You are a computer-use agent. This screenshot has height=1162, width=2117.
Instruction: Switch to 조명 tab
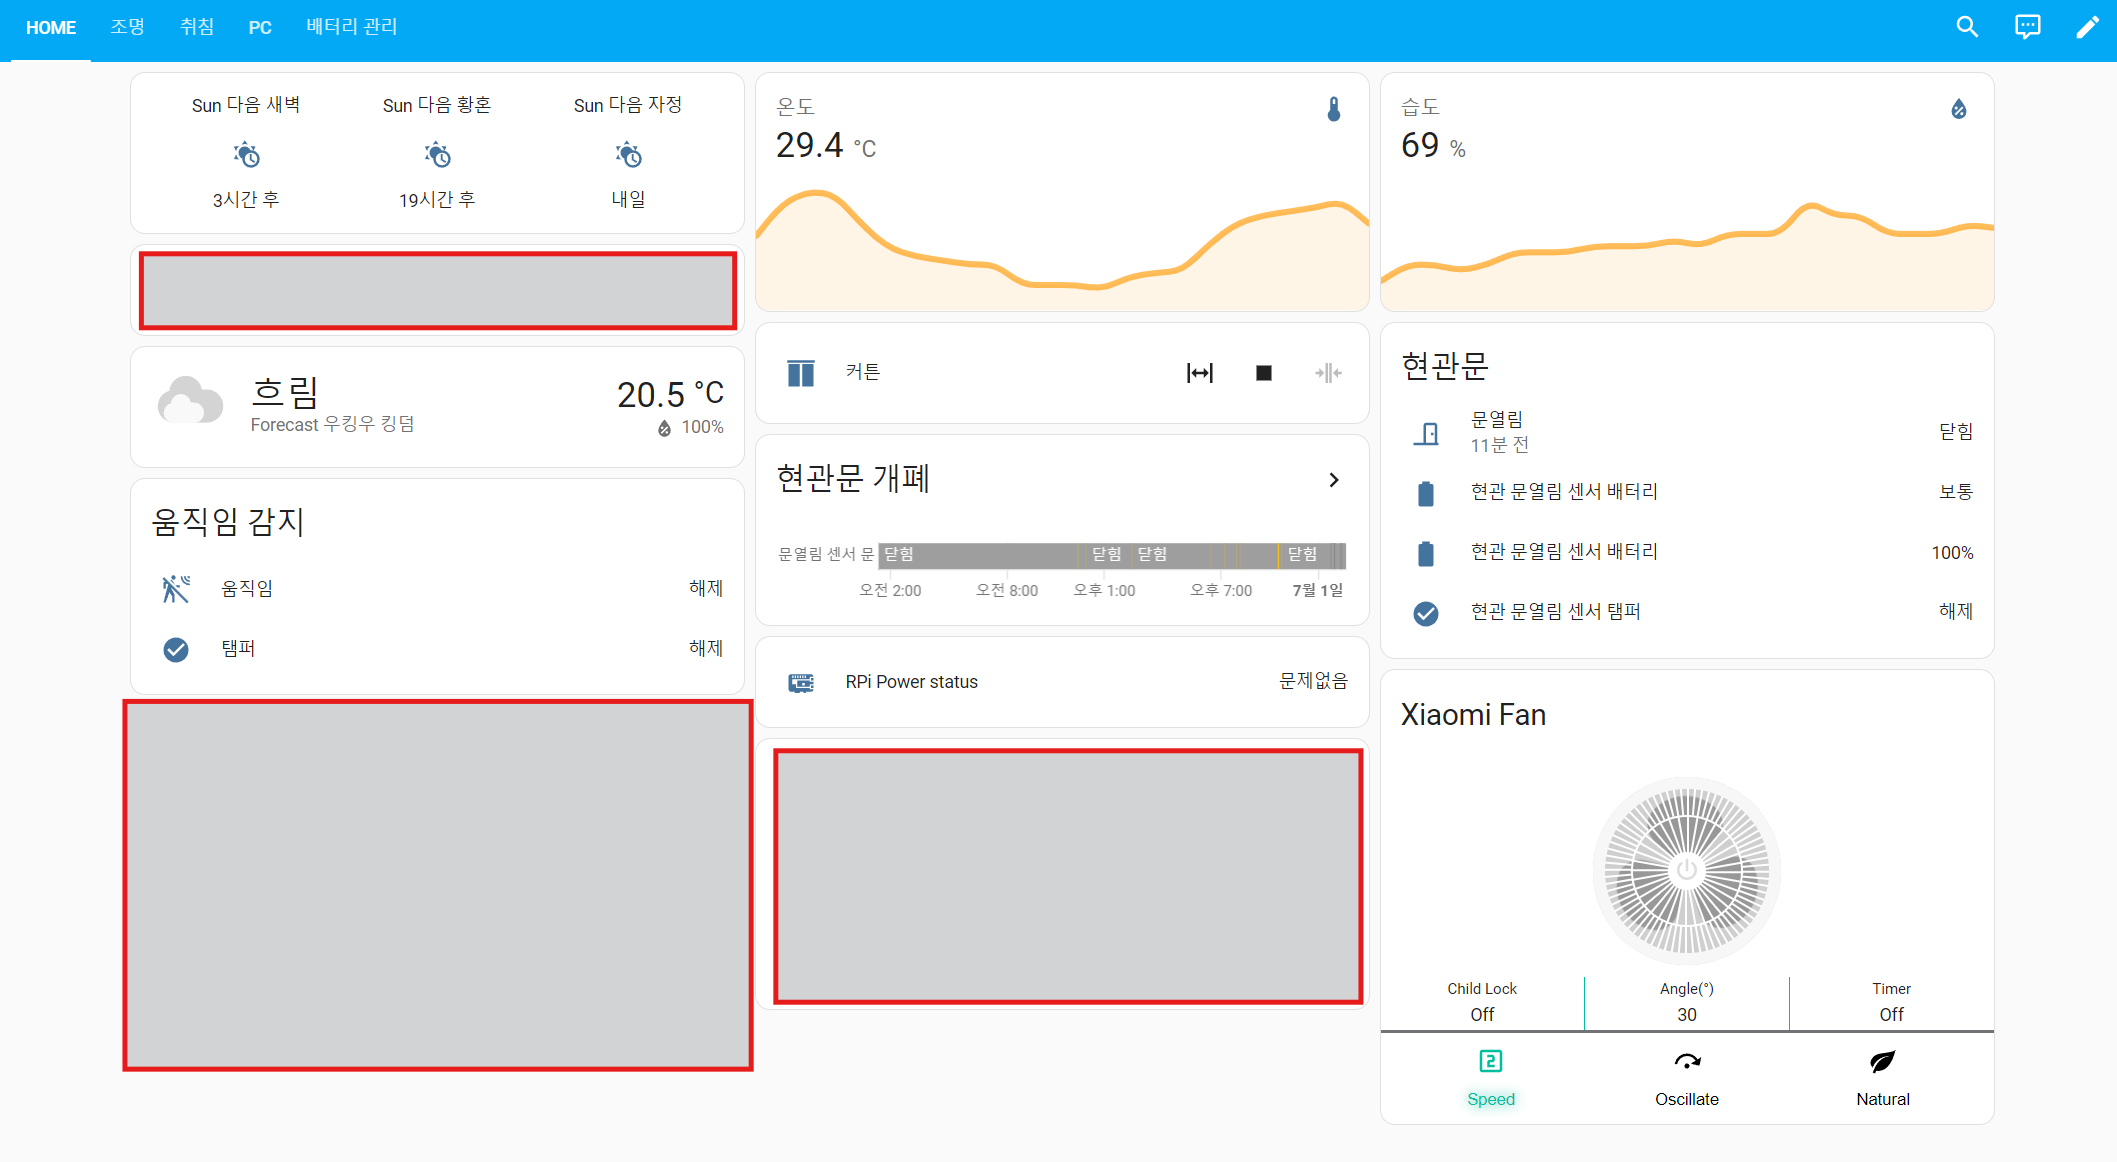127,27
